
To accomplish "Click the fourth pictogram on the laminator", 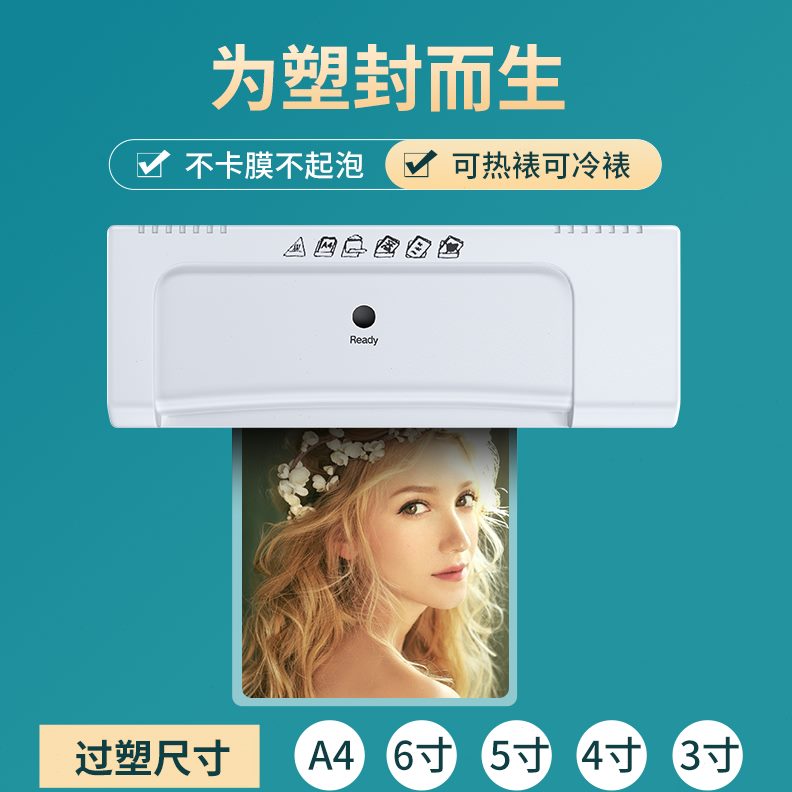I will point(387,246).
